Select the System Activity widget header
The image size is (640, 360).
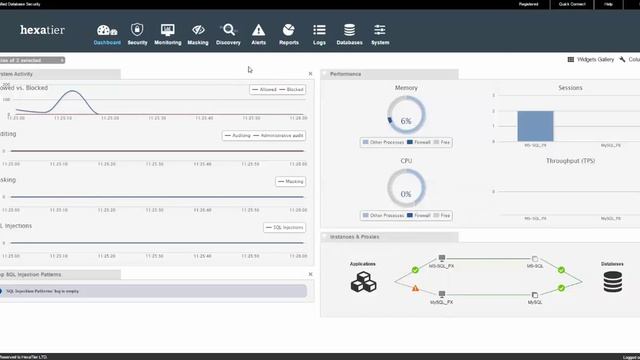(60, 74)
